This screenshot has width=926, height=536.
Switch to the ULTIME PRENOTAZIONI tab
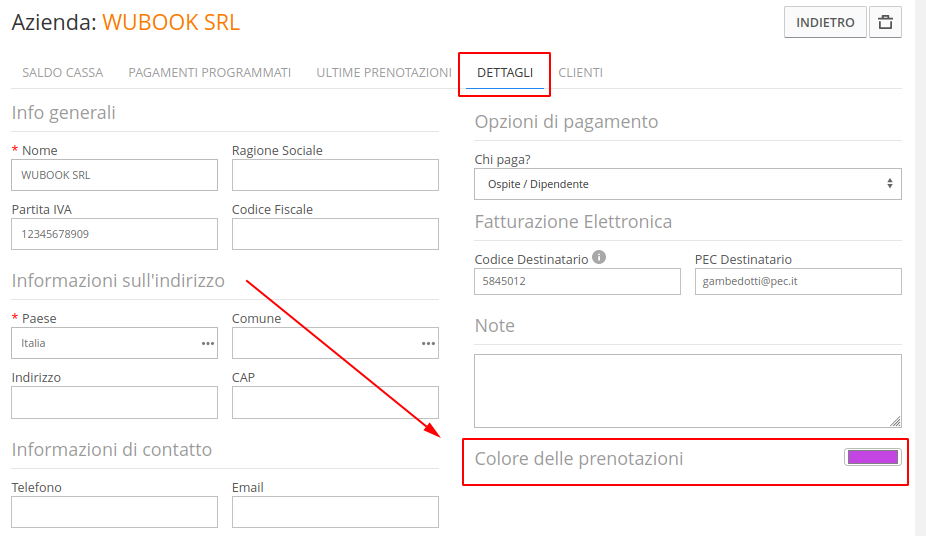(x=384, y=73)
